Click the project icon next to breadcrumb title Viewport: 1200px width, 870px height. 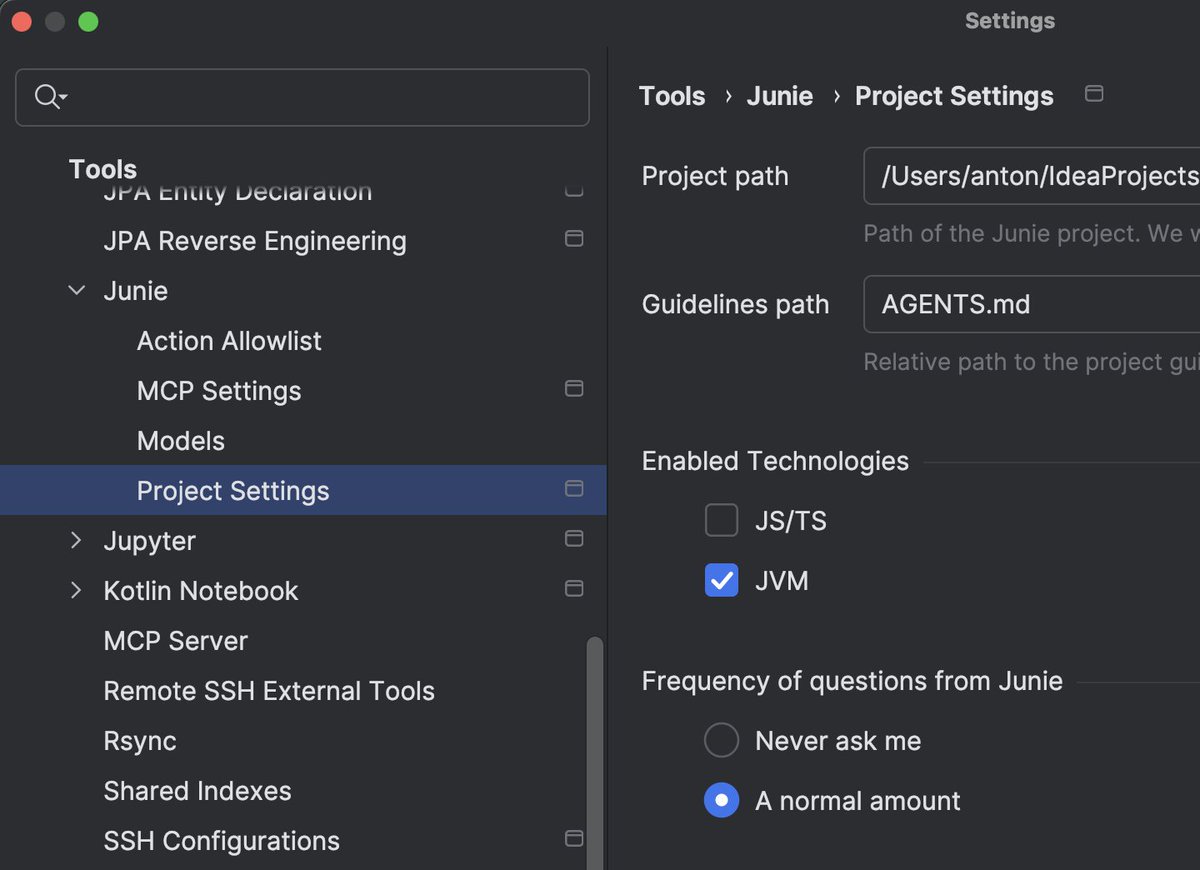(1094, 94)
